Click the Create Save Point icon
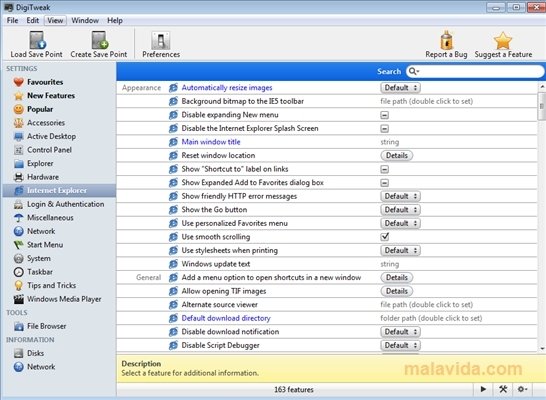The width and height of the screenshot is (546, 400). pos(99,40)
